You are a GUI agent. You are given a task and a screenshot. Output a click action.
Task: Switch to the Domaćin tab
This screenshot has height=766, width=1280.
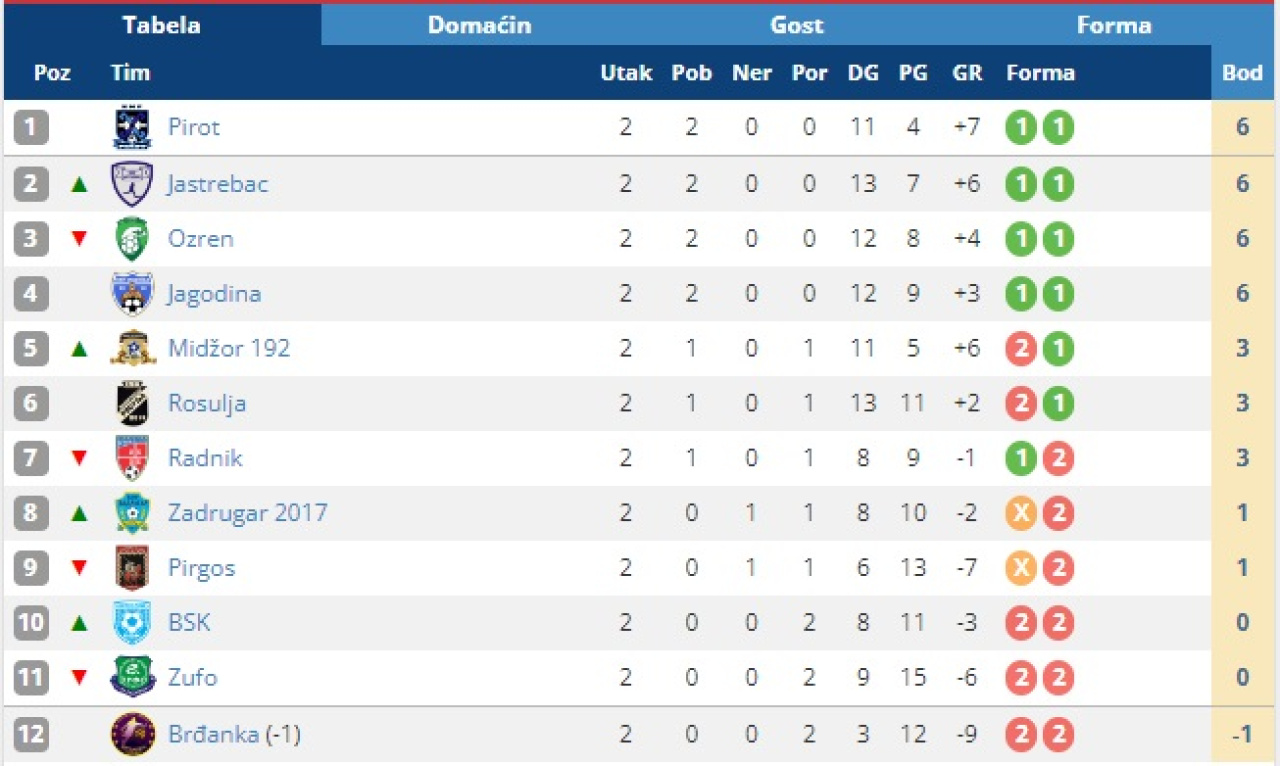pyautogui.click(x=479, y=25)
